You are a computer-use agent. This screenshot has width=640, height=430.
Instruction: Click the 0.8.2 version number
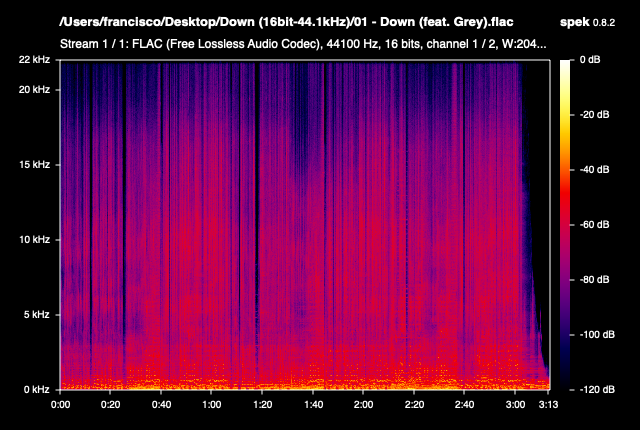coord(604,23)
